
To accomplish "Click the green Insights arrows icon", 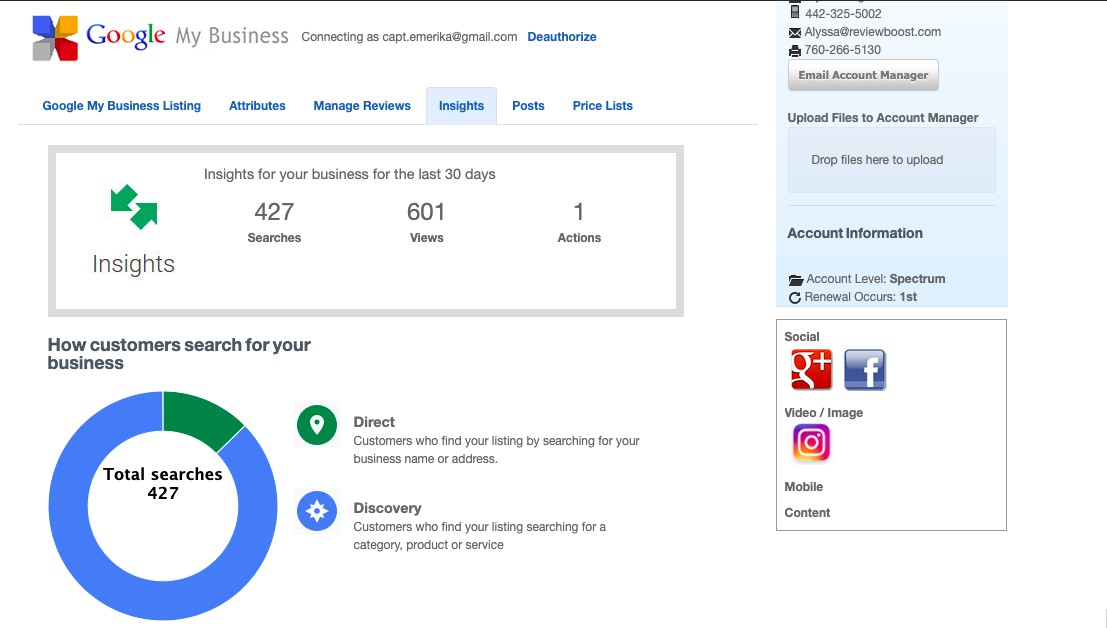I will (133, 207).
